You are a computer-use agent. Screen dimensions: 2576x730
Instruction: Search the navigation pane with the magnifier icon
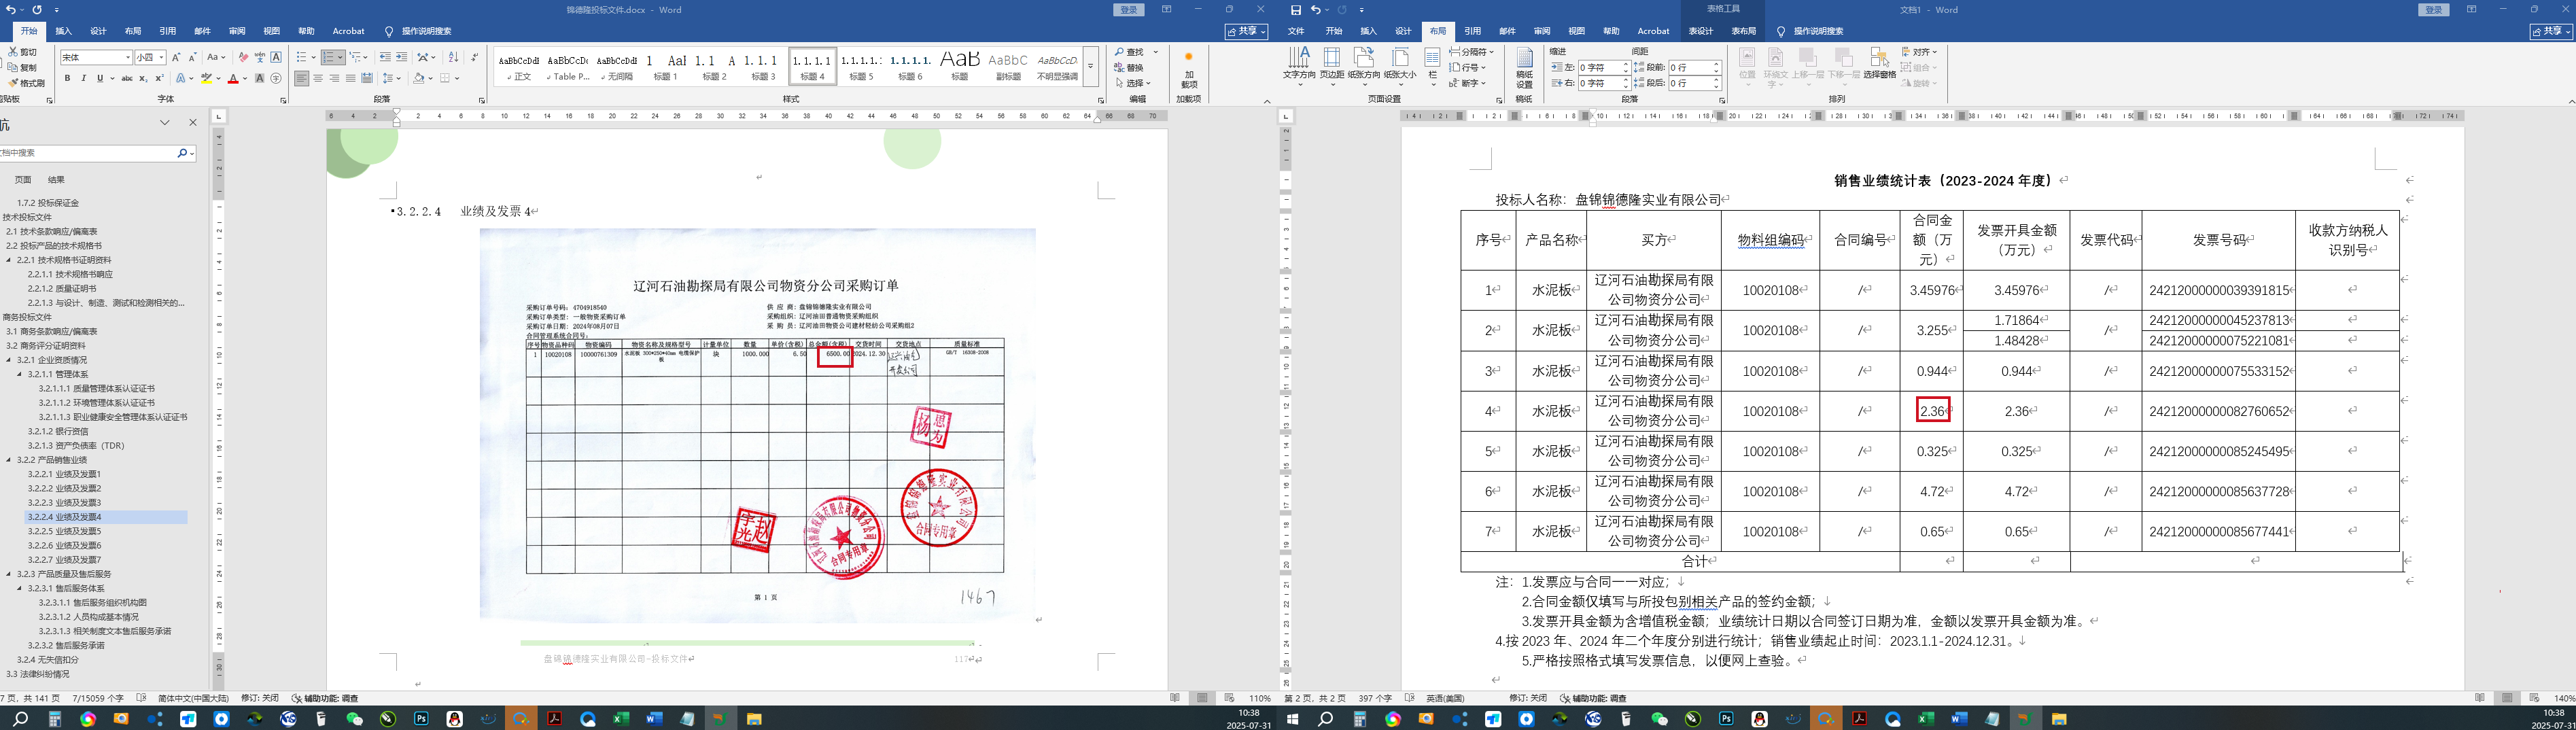click(x=183, y=153)
